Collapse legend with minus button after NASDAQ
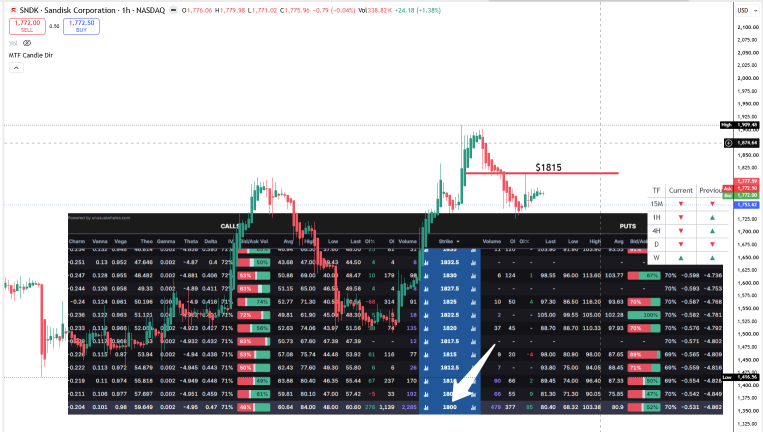Viewport: 763px width, 432px height. point(173,10)
